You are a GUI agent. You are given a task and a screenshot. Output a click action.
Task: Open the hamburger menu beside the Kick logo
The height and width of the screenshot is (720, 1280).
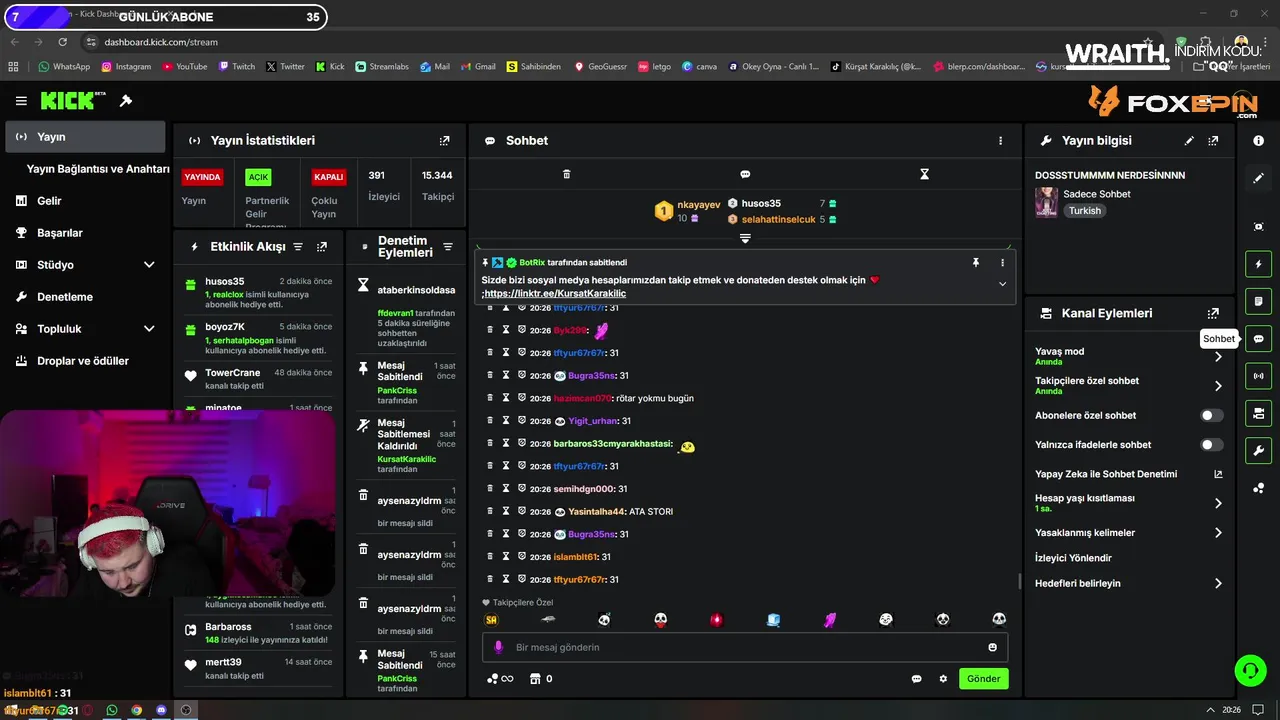coord(21,101)
